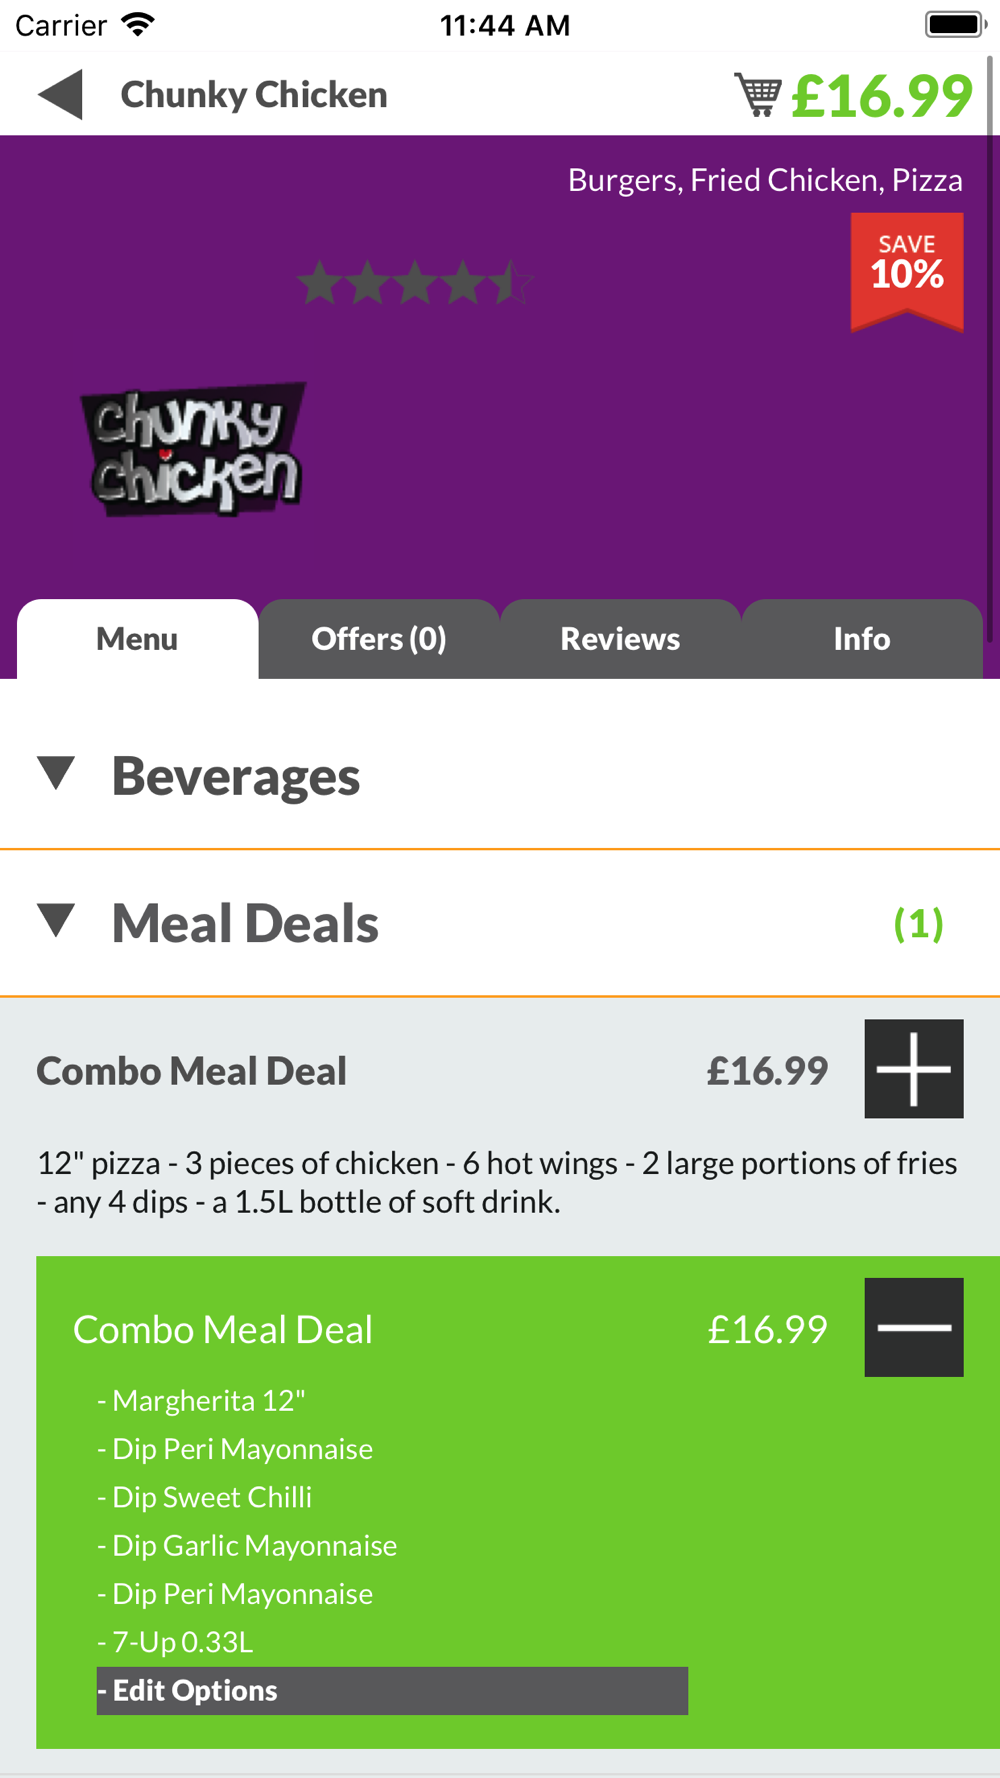The height and width of the screenshot is (1778, 1000).
Task: Tap the Chunky Chicken logo image
Action: 193,449
